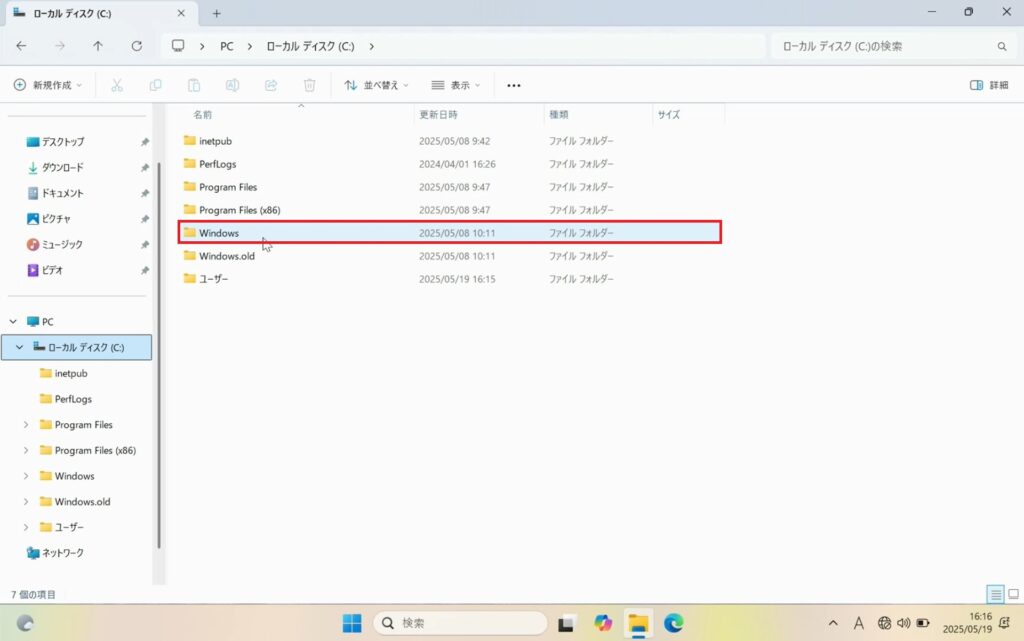
Task: Expand Windows.old in navigation tree
Action: pyautogui.click(x=26, y=502)
